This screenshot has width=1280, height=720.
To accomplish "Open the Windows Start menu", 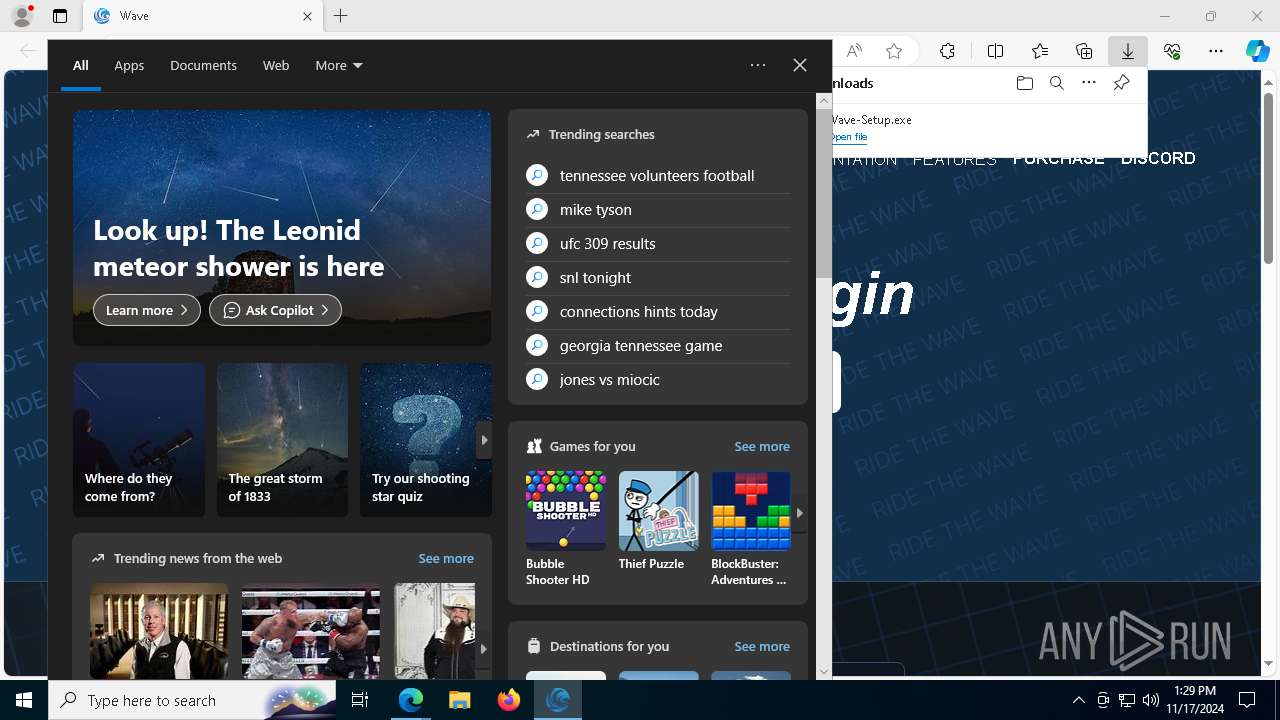I will tap(24, 700).
